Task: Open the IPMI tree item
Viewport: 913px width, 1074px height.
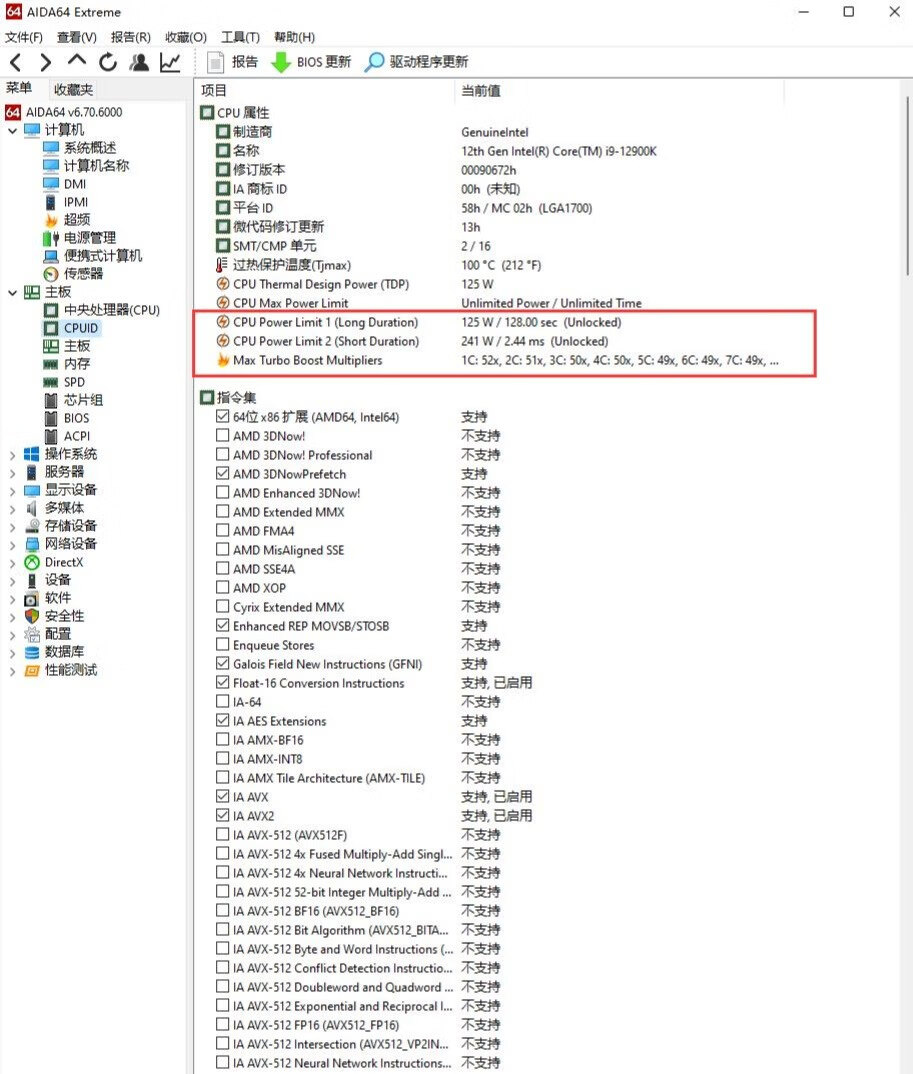Action: (x=76, y=201)
